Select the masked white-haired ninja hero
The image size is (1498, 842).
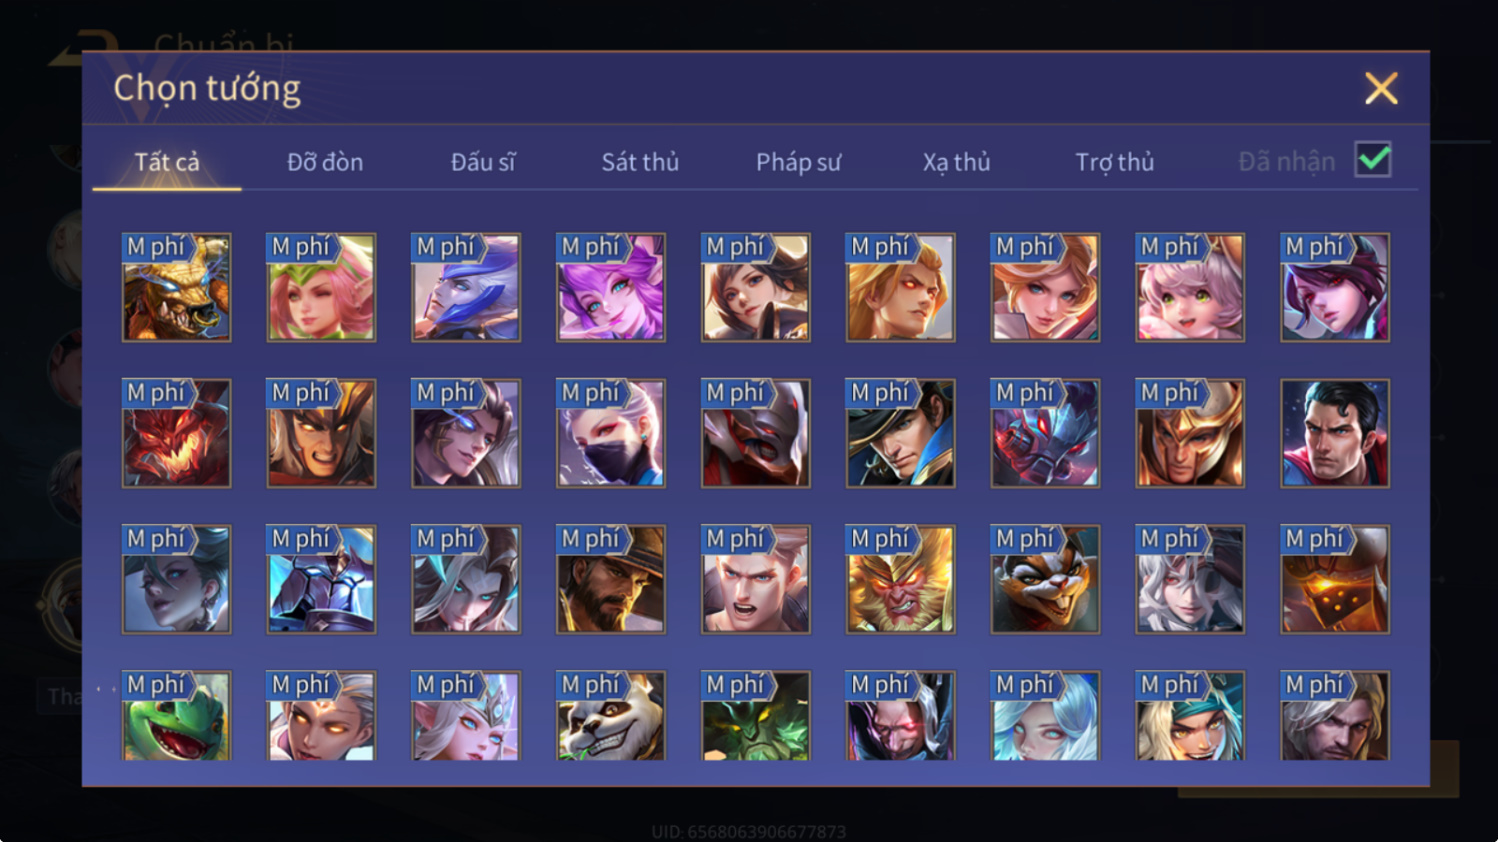pyautogui.click(x=610, y=433)
